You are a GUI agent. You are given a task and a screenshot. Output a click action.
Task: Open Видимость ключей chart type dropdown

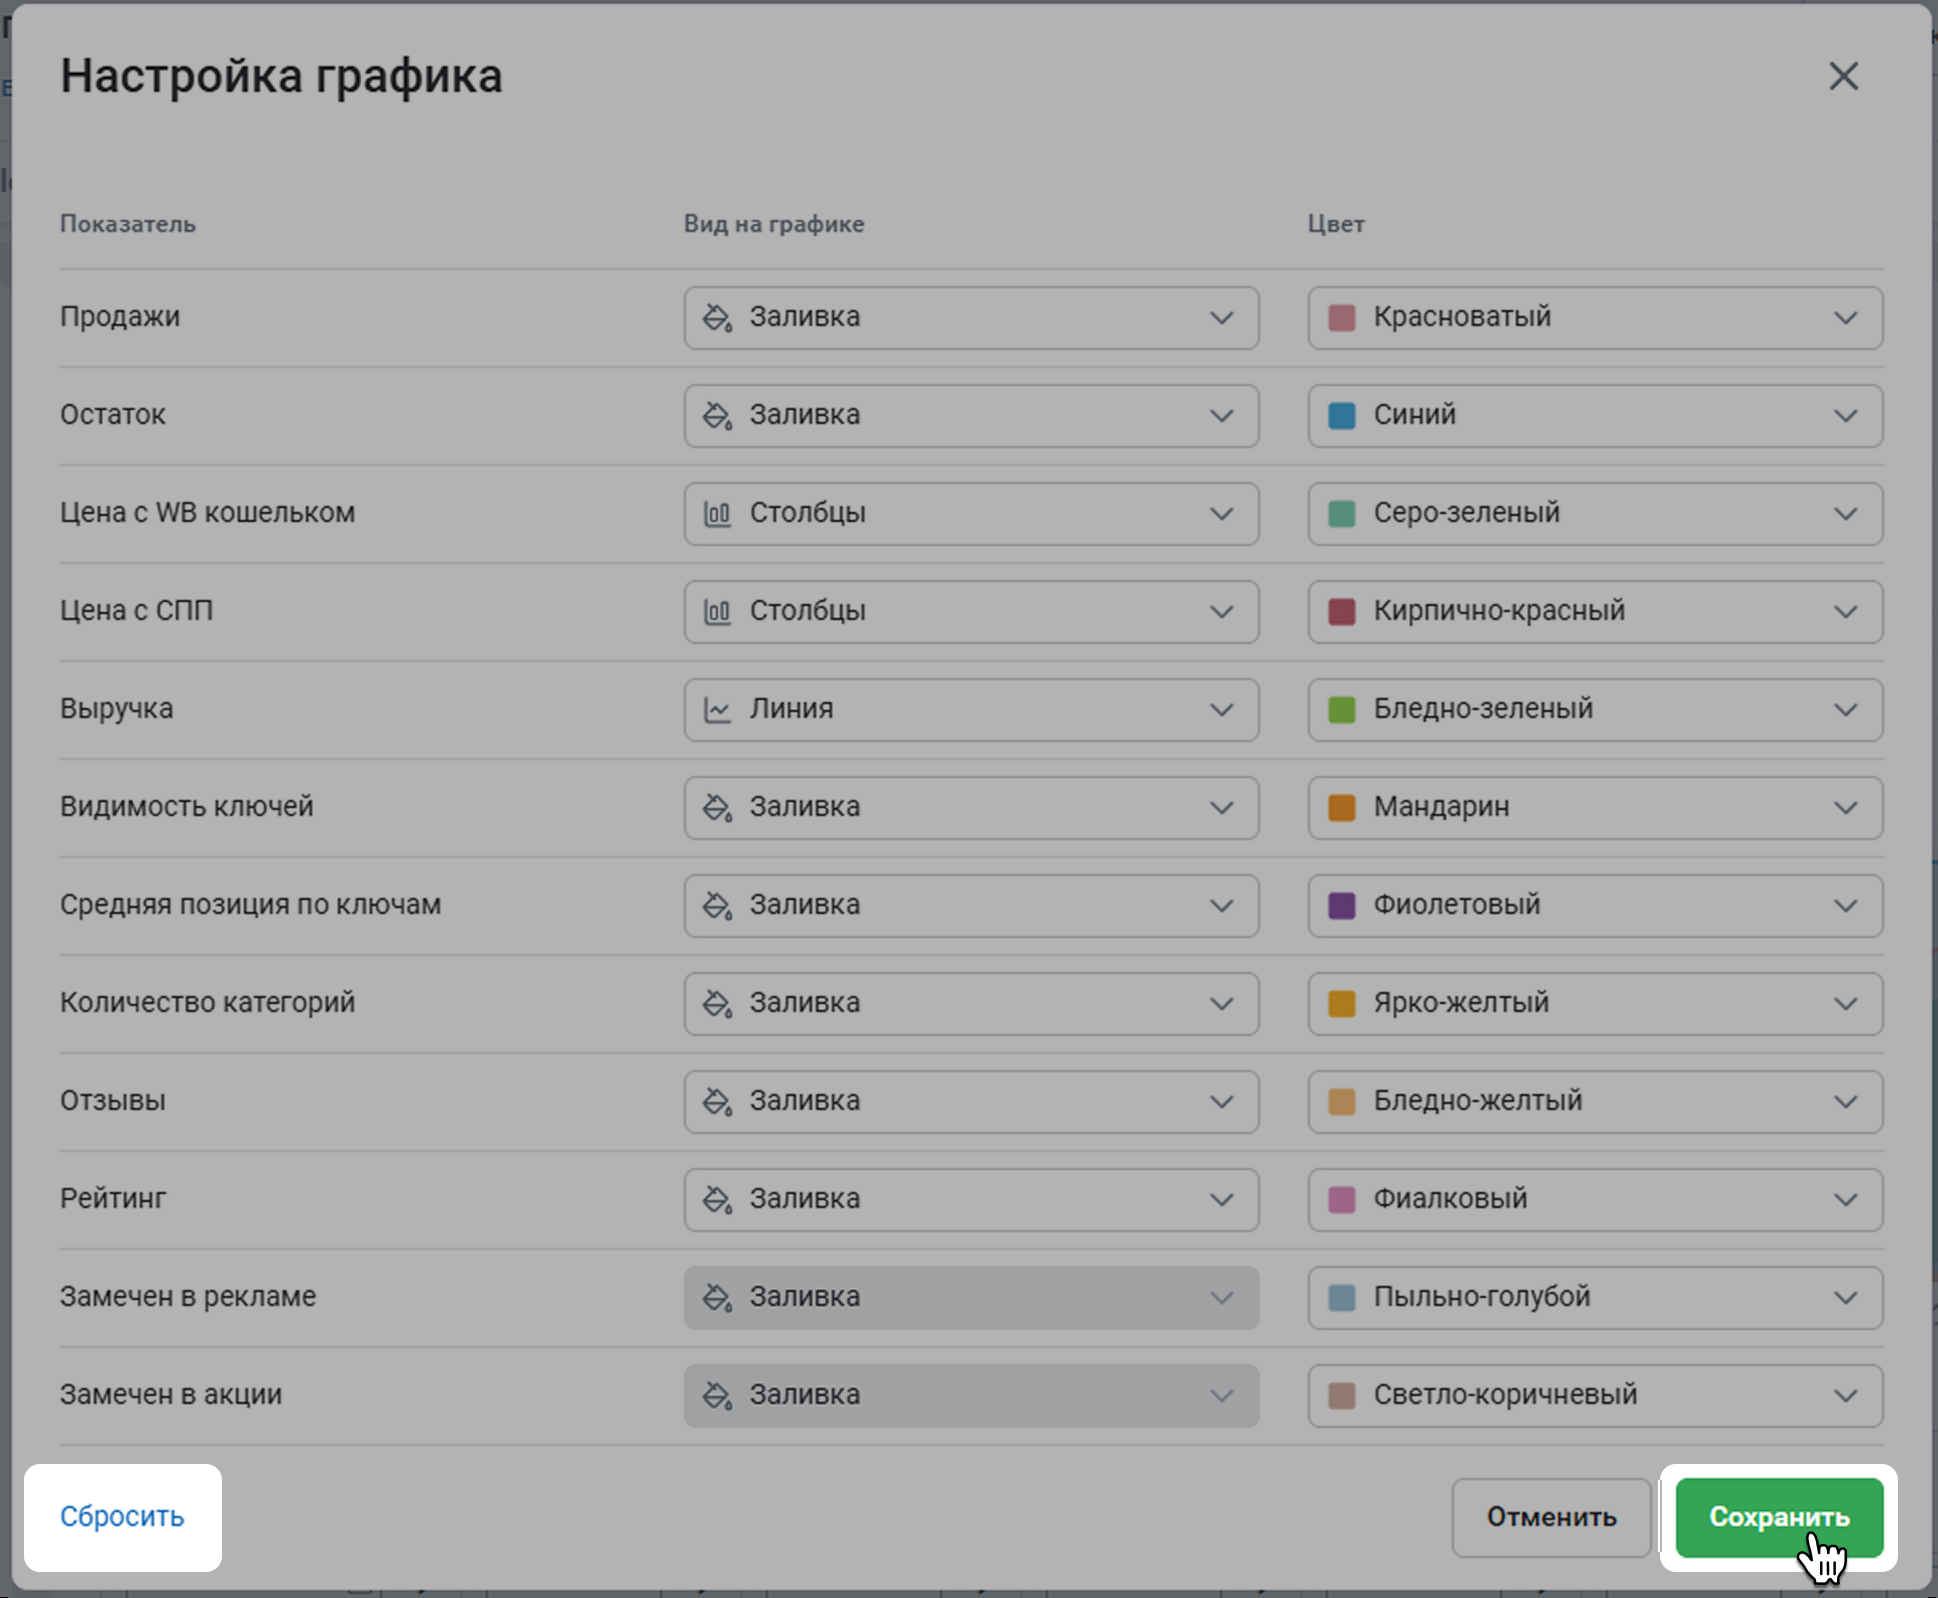pyautogui.click(x=970, y=808)
